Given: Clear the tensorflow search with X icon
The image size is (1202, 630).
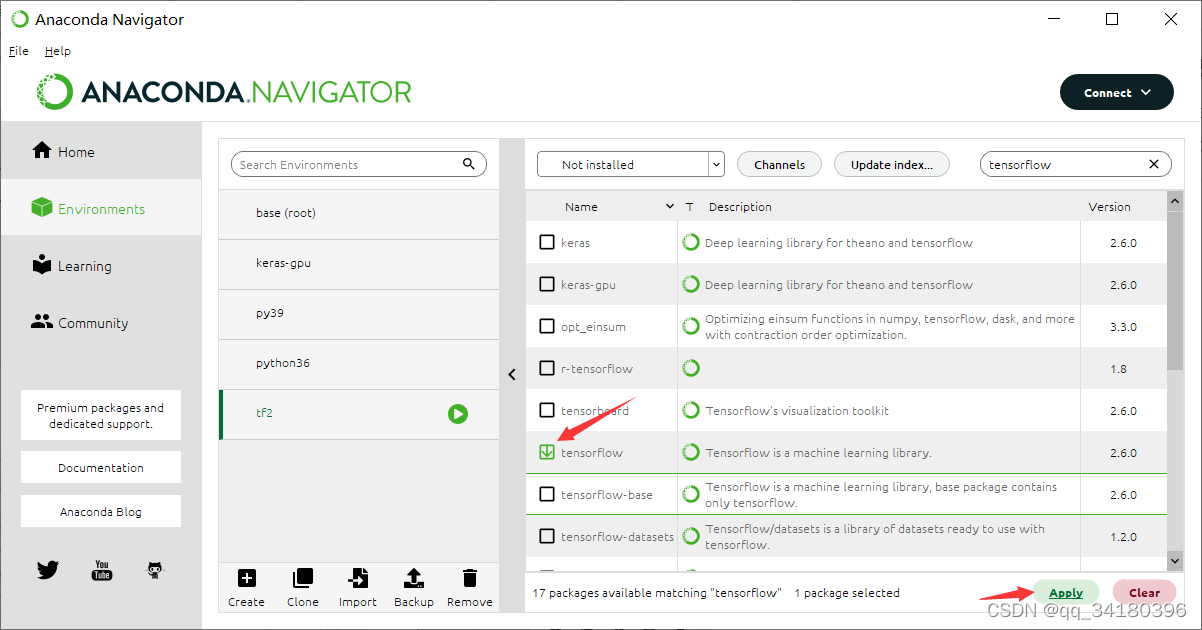Looking at the screenshot, I should pyautogui.click(x=1154, y=164).
